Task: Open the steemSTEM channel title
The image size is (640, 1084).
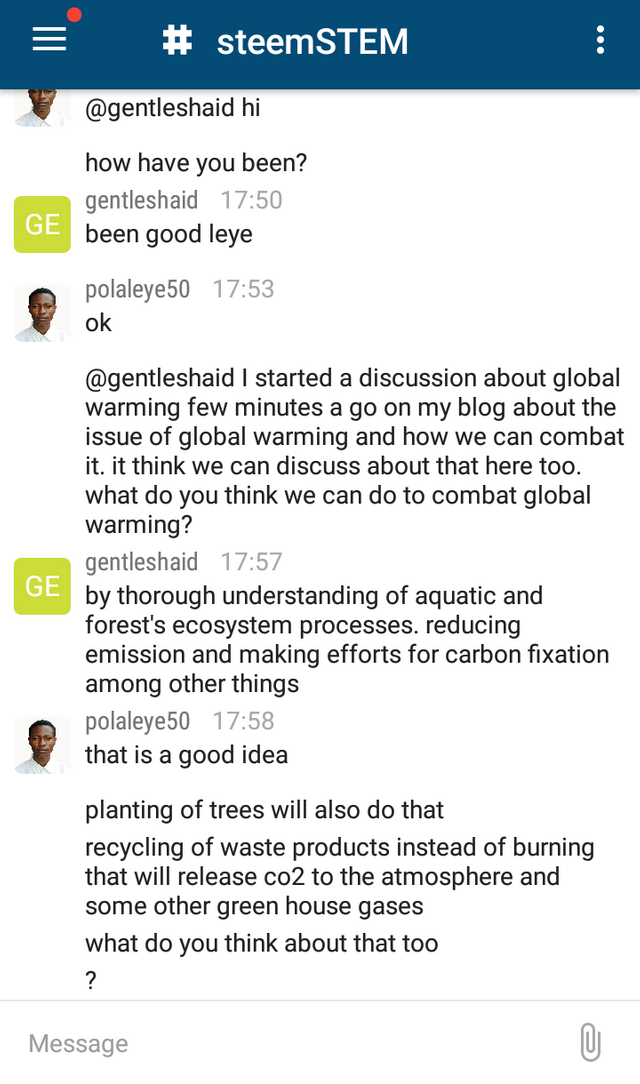Action: (312, 41)
